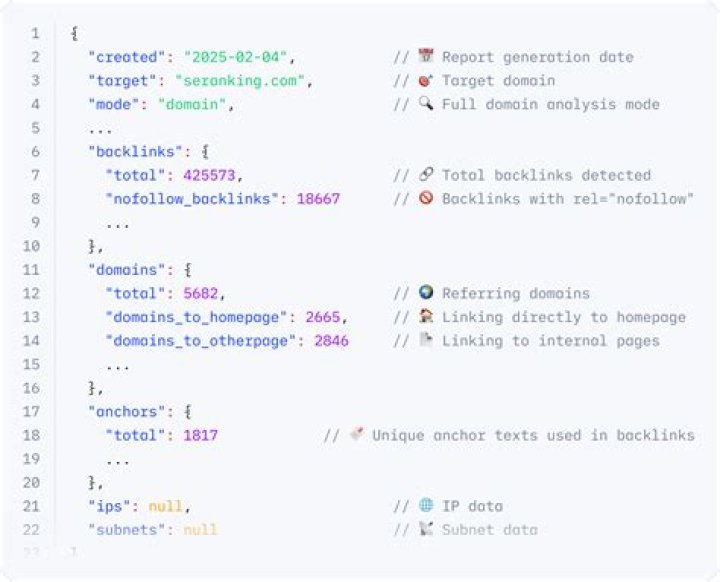Click the satellite emoji beside Subnet data
The height and width of the screenshot is (582, 720).
(x=426, y=530)
